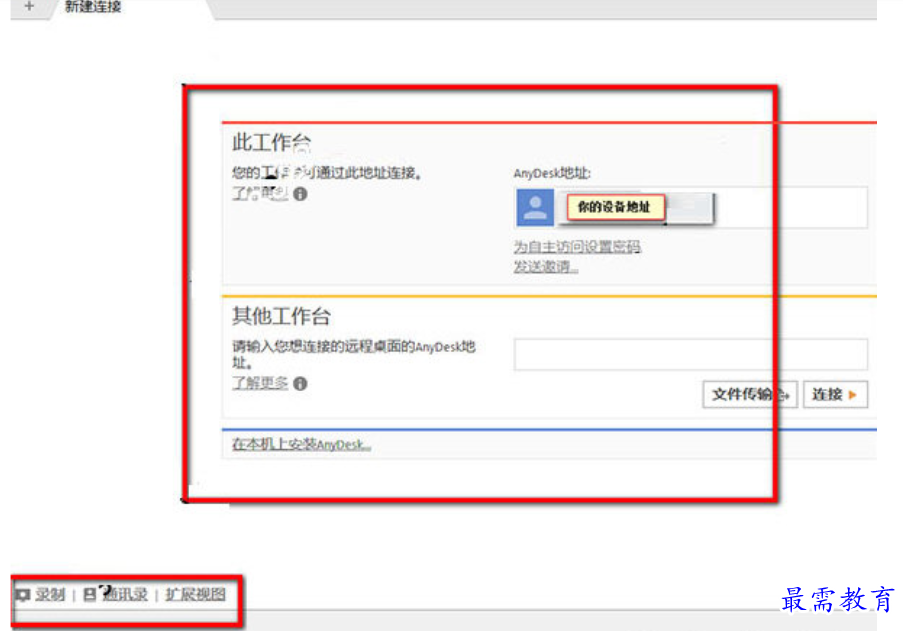
Task: Open a new tab with plus icon
Action: [x=29, y=6]
